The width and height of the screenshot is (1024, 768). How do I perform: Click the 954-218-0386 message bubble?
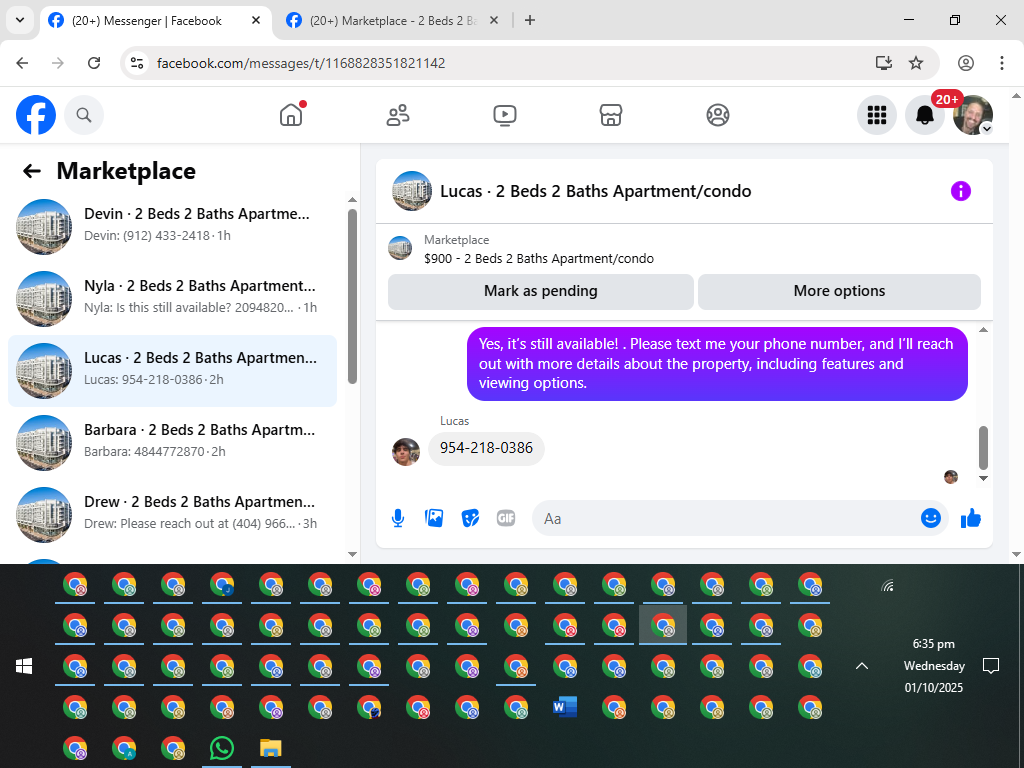(x=487, y=449)
